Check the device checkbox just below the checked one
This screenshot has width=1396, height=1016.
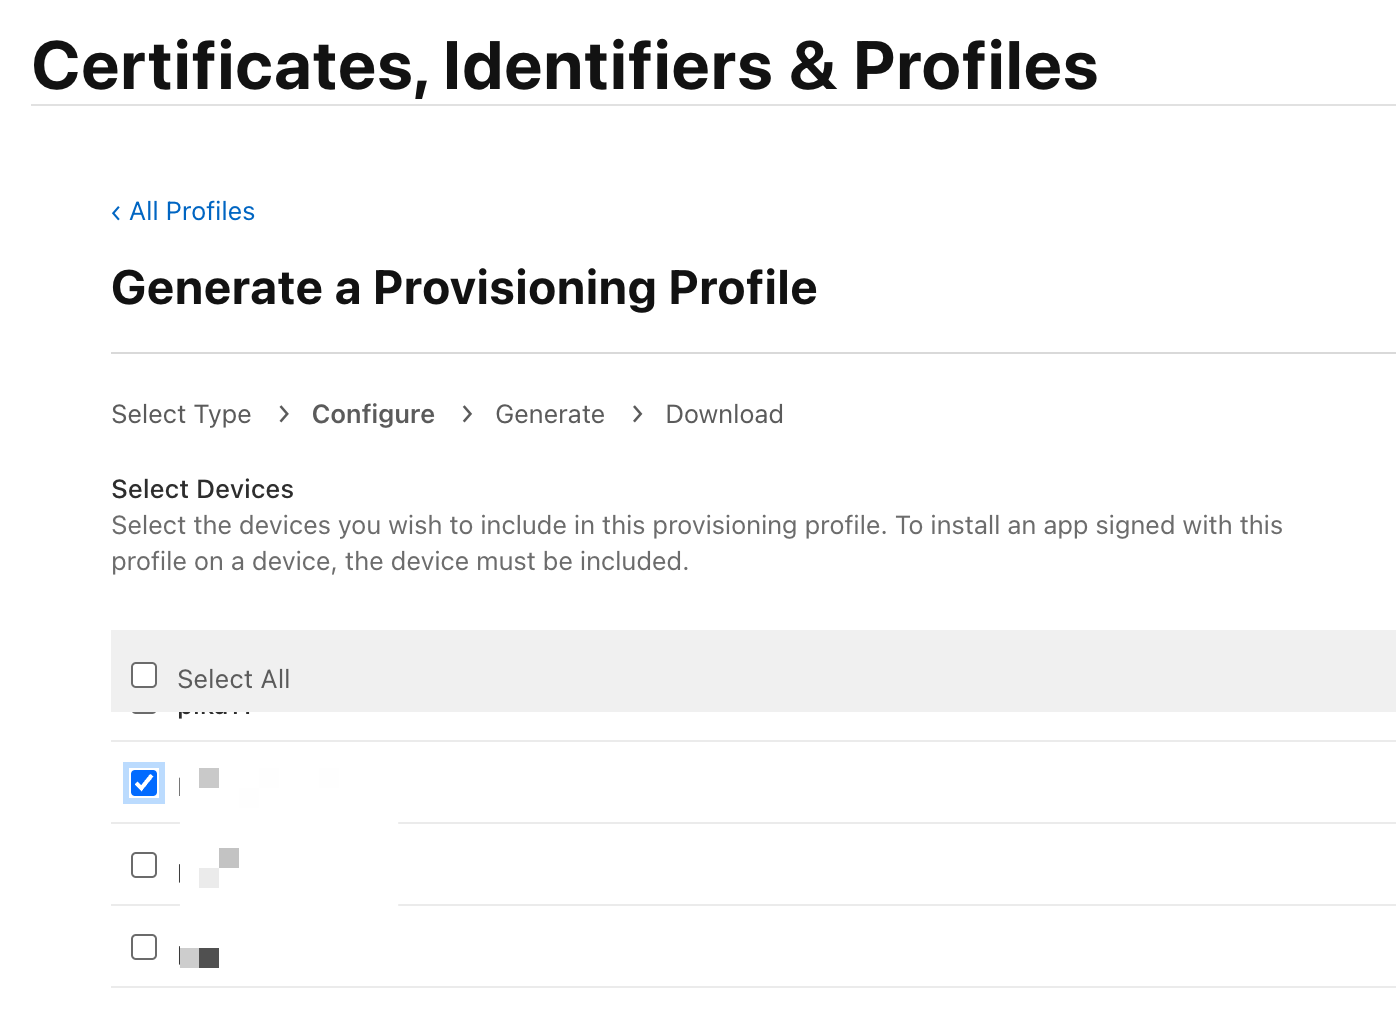tap(144, 865)
